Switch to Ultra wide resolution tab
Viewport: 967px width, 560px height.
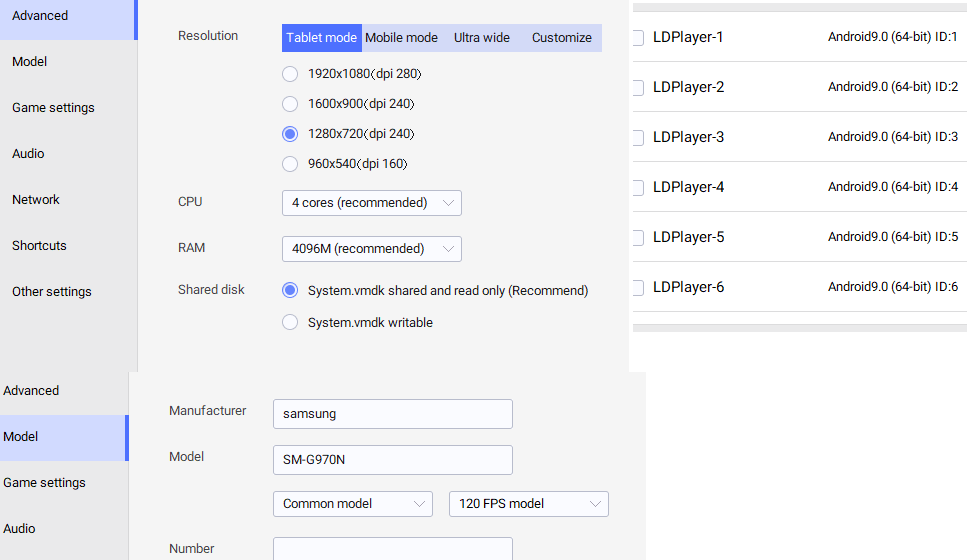tap(482, 38)
